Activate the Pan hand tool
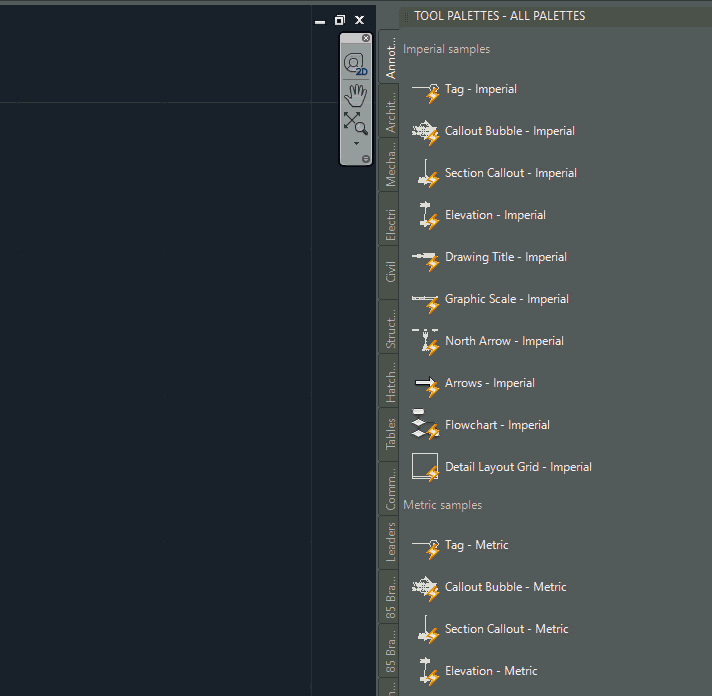 (x=355, y=95)
